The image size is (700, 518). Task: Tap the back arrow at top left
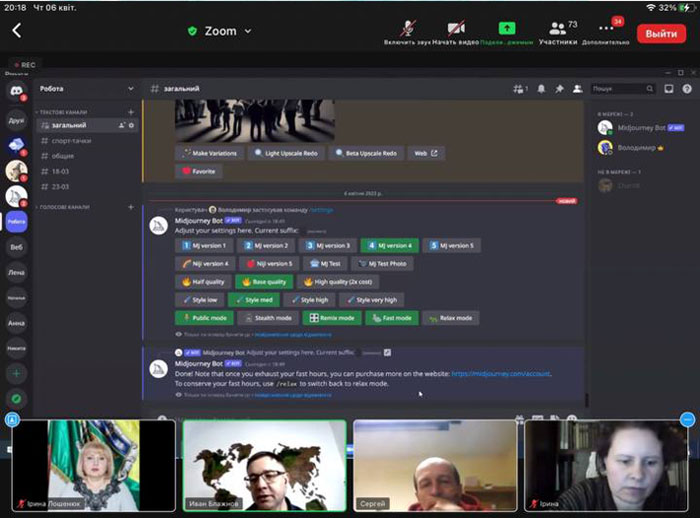click(17, 30)
